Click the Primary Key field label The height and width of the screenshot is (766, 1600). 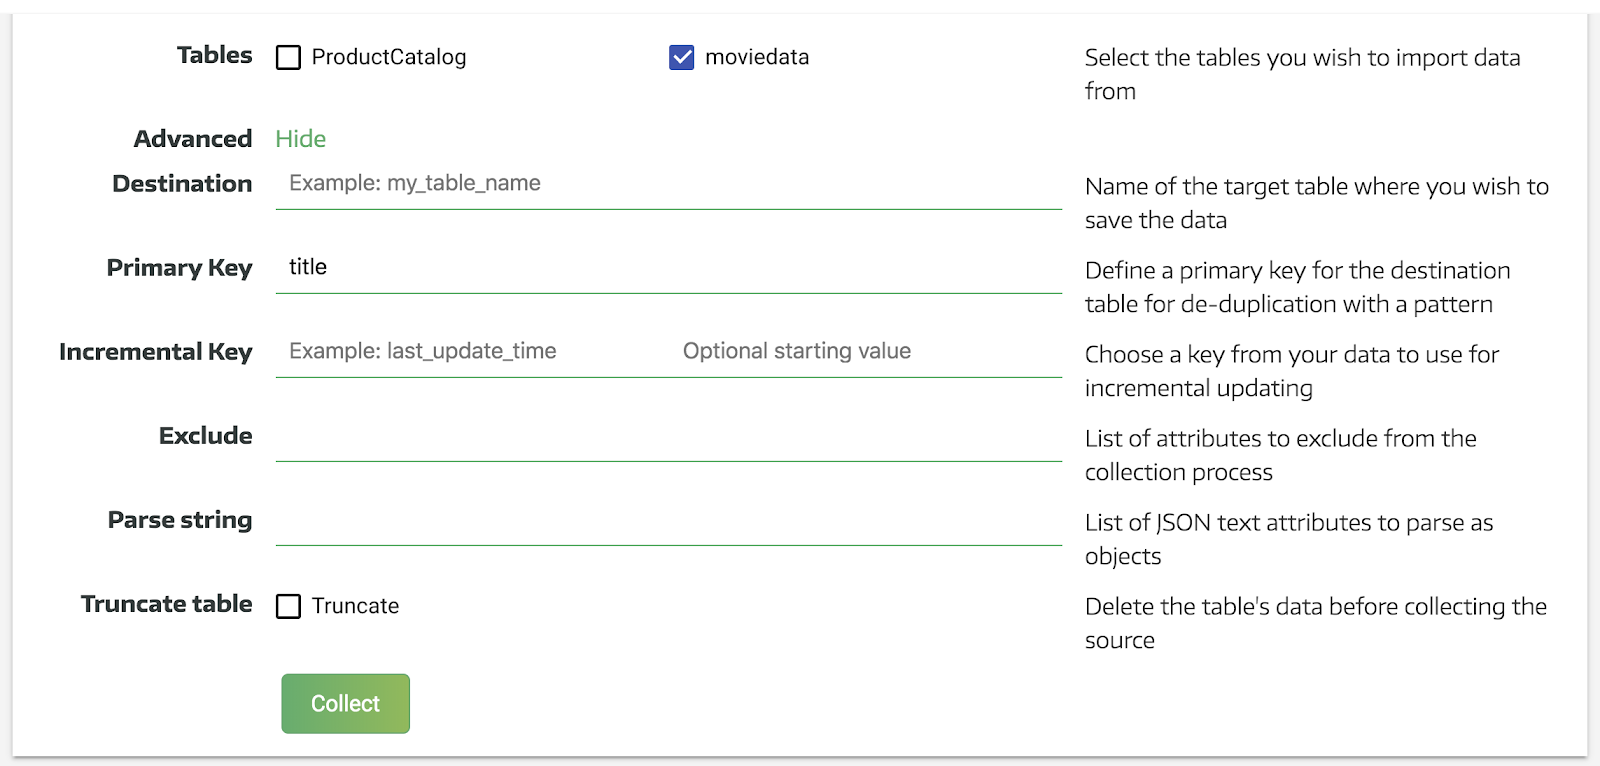point(180,268)
